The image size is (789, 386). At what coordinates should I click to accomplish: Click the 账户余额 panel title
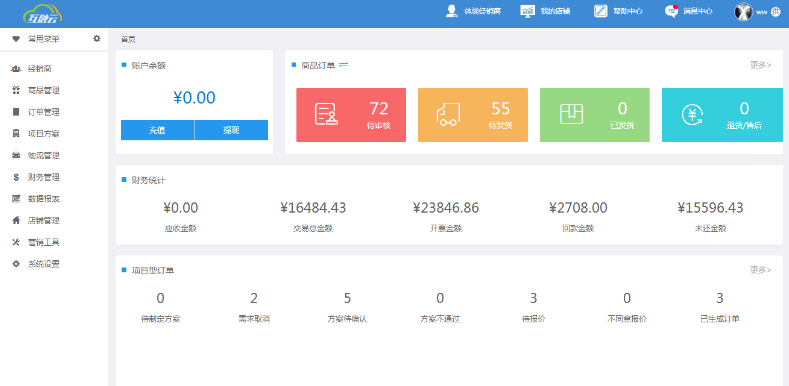point(148,65)
